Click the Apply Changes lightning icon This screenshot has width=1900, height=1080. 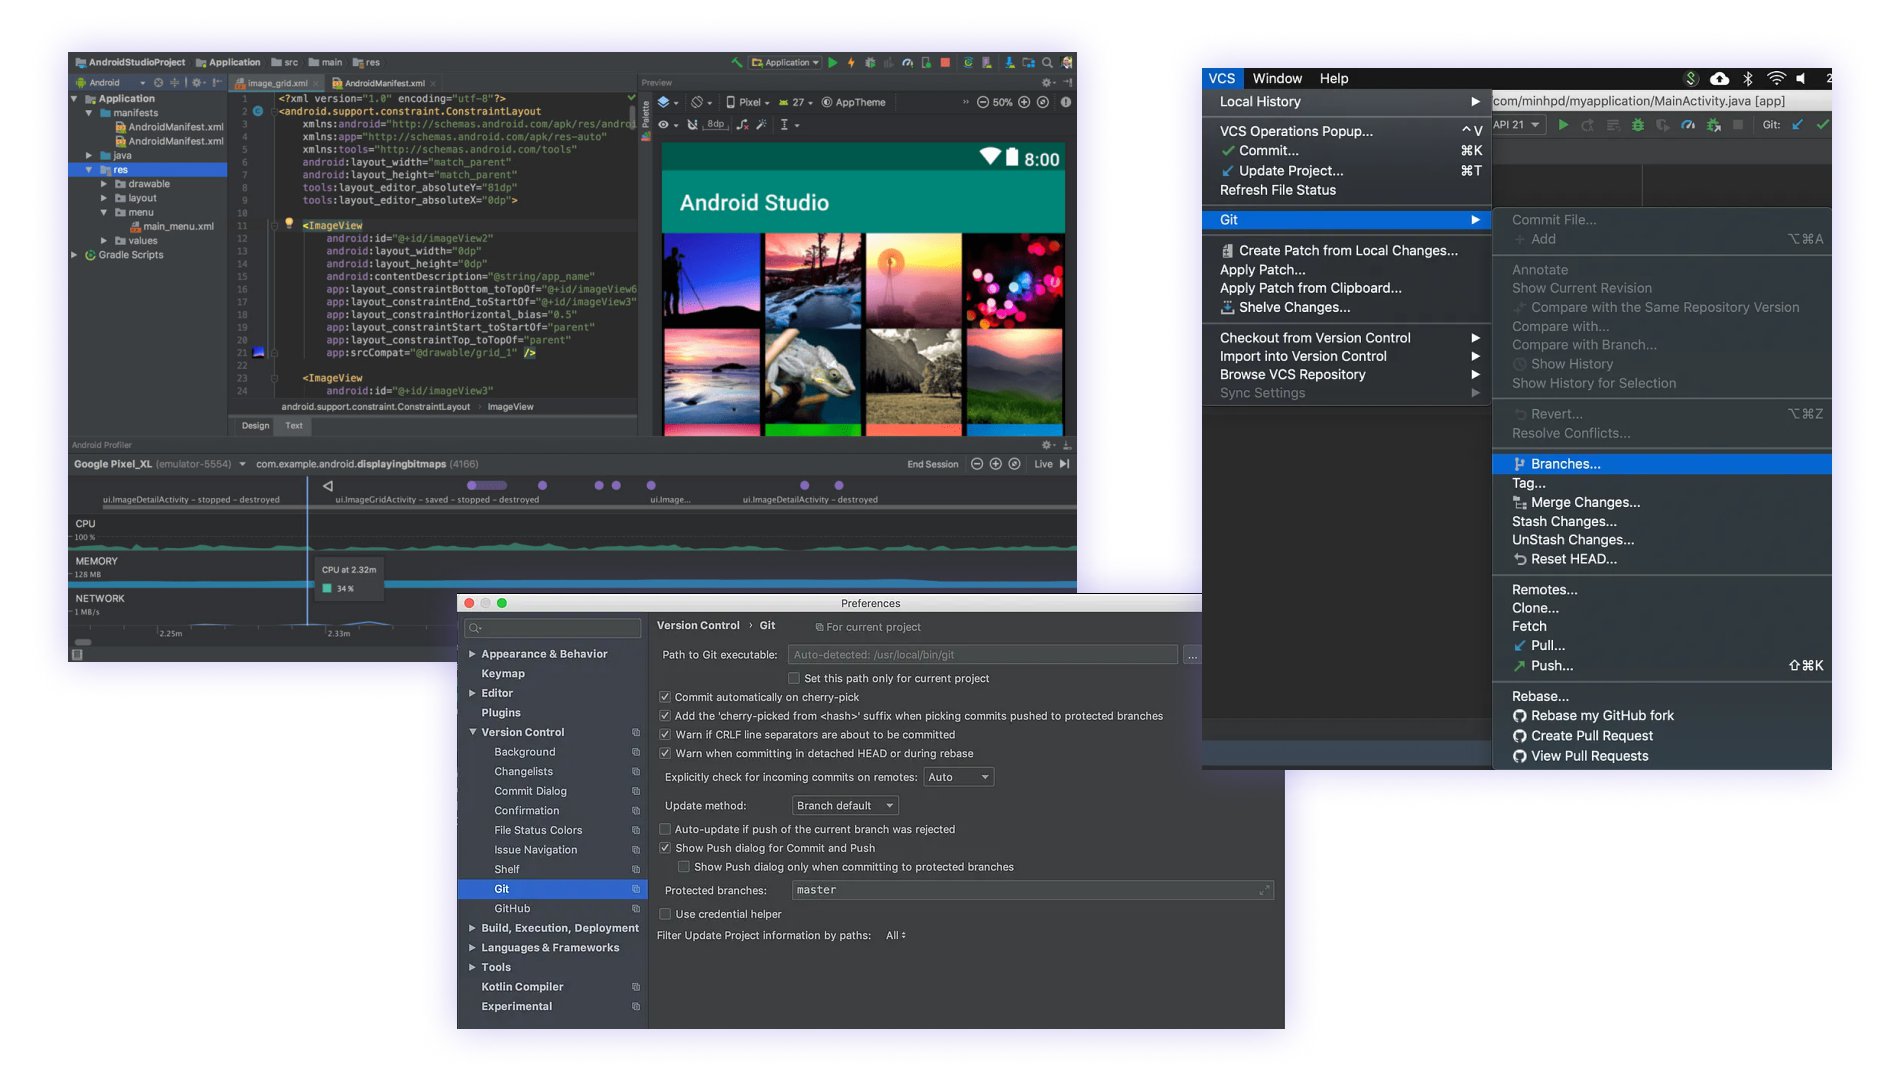(851, 62)
